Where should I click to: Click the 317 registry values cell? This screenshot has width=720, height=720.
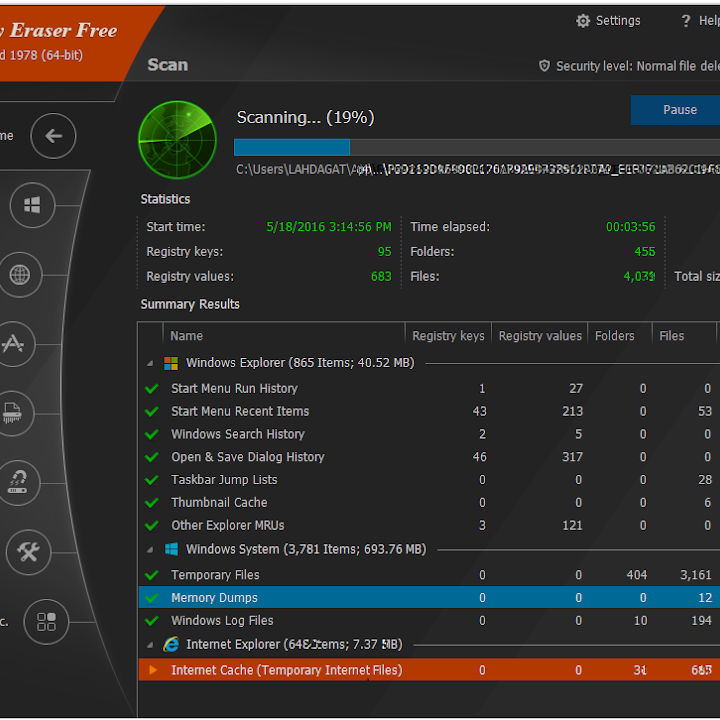pos(572,457)
